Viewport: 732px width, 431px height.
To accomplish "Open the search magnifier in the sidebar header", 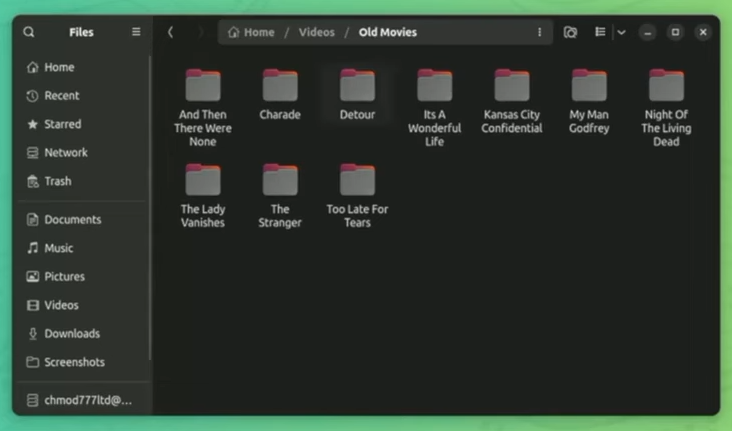I will click(29, 32).
